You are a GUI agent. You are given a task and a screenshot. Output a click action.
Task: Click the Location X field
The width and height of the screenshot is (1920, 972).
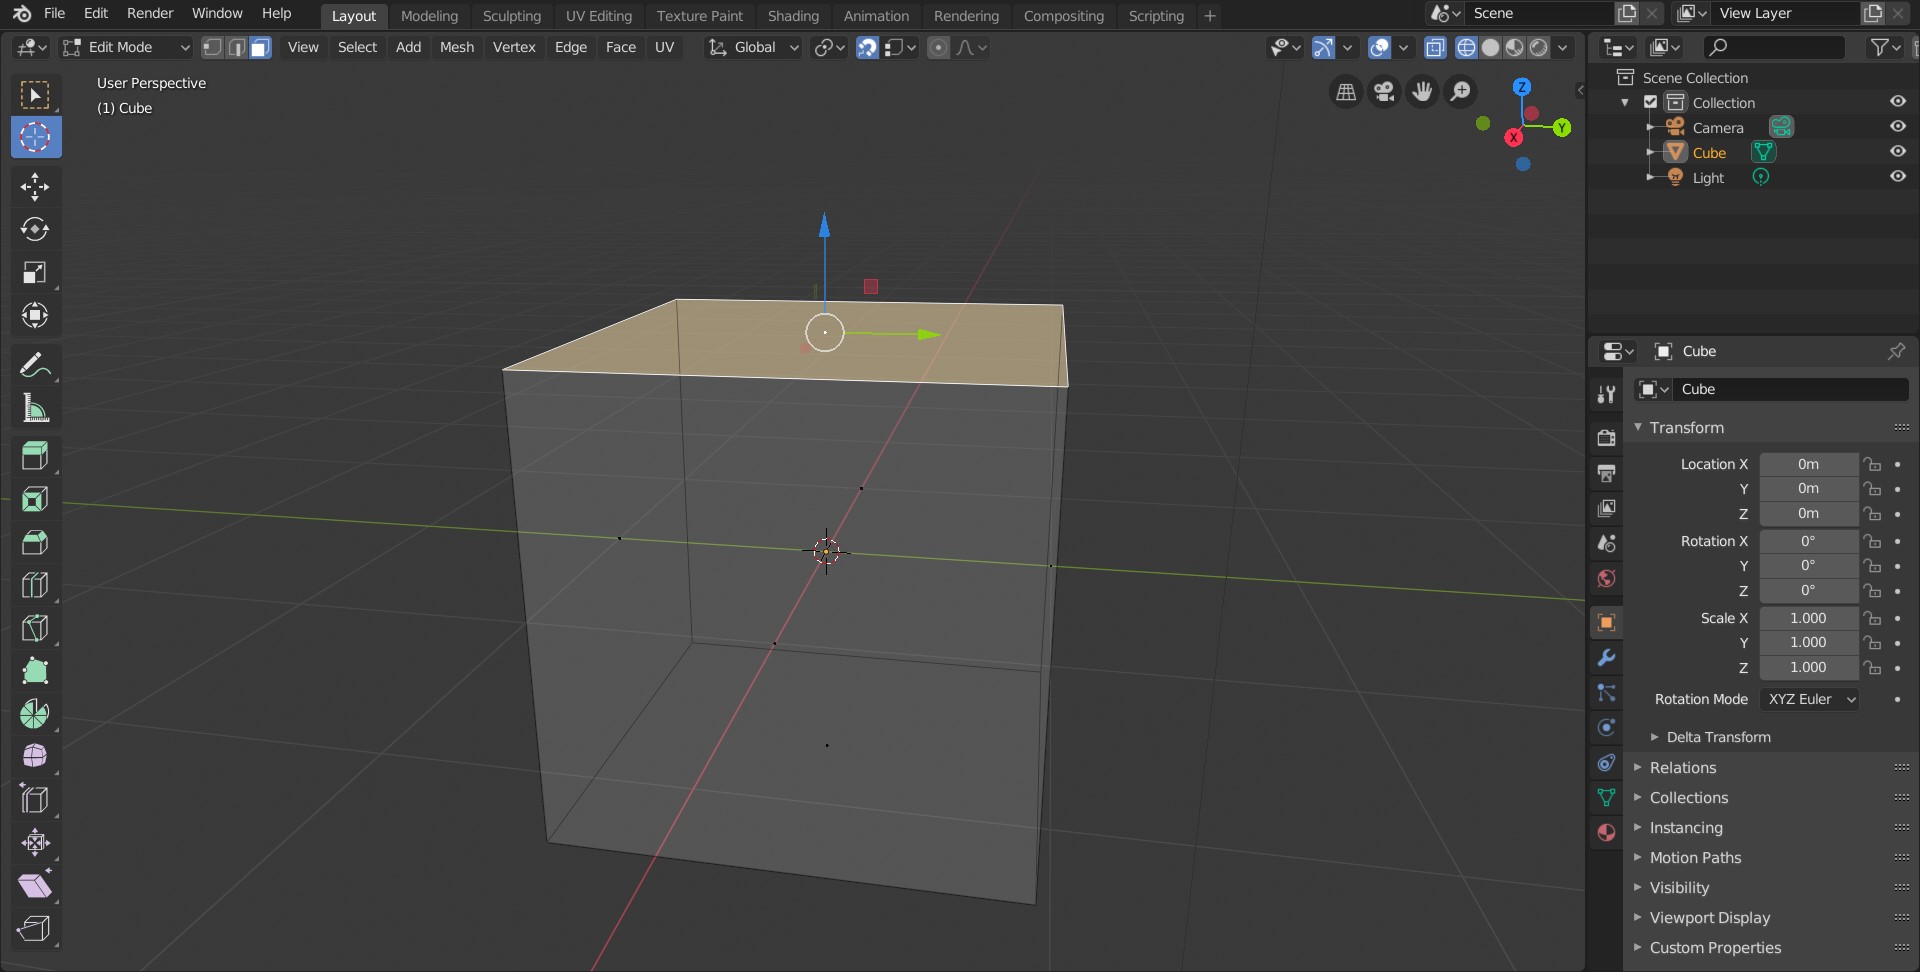pos(1808,464)
